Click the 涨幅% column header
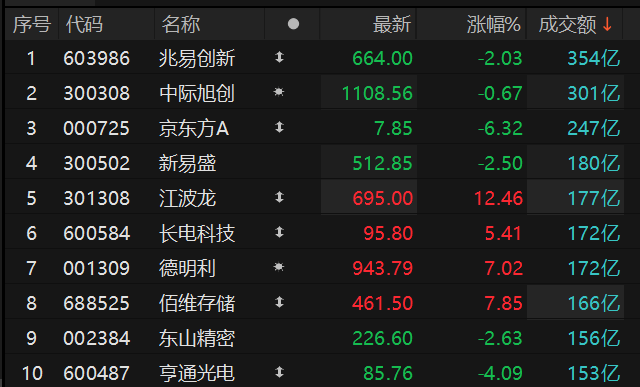 click(x=493, y=24)
